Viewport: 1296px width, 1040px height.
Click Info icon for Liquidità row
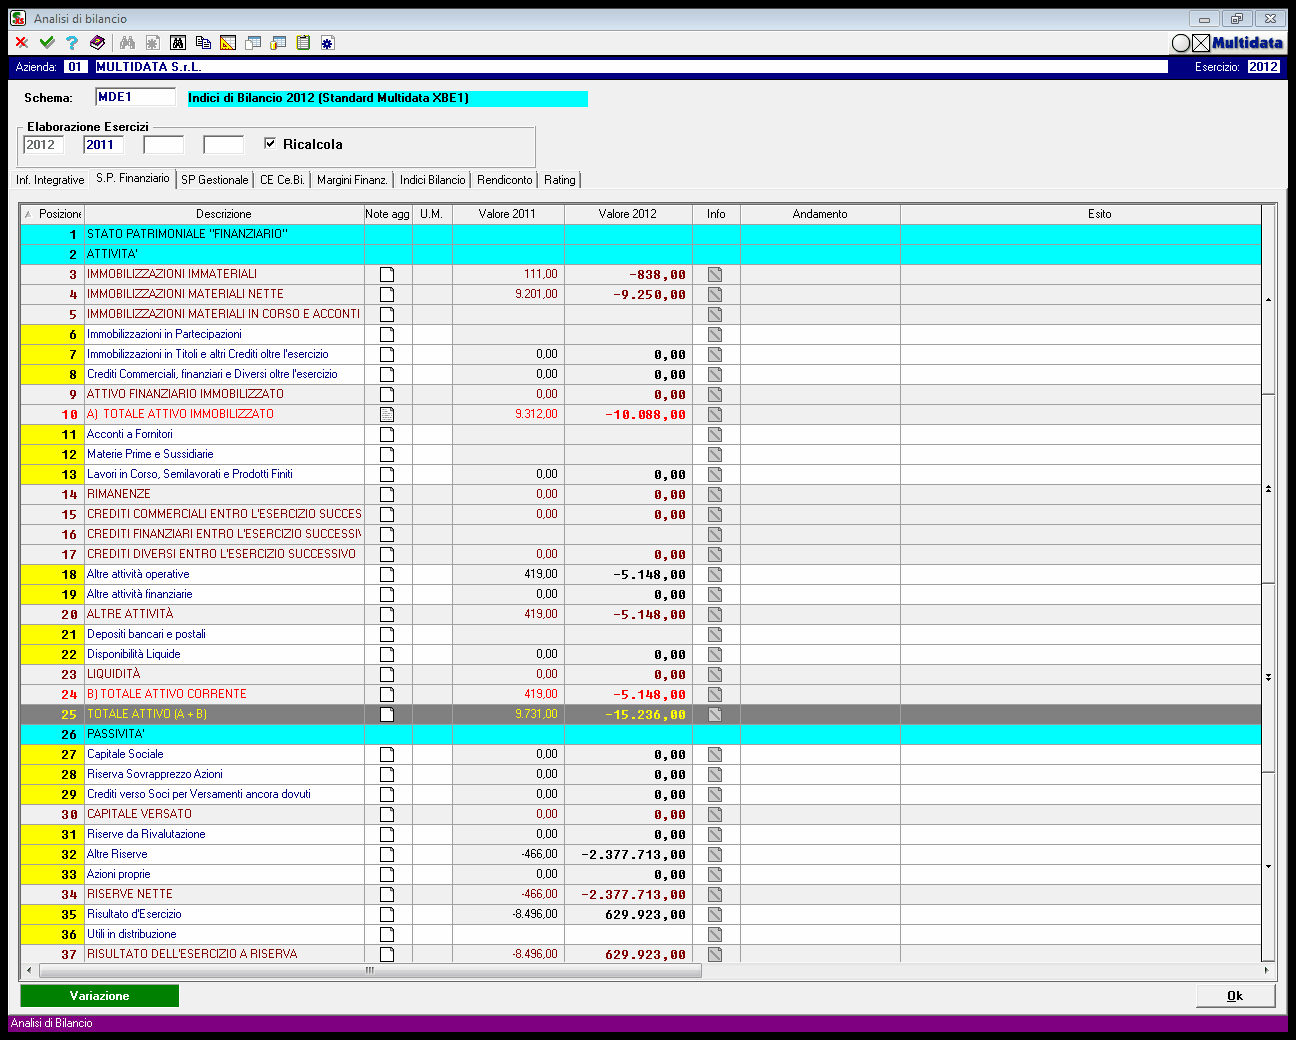(x=715, y=674)
